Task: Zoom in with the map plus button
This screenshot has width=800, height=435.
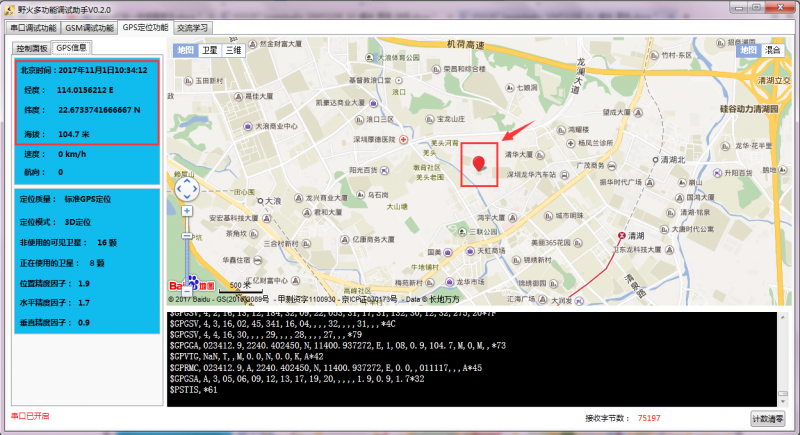Action: click(187, 211)
